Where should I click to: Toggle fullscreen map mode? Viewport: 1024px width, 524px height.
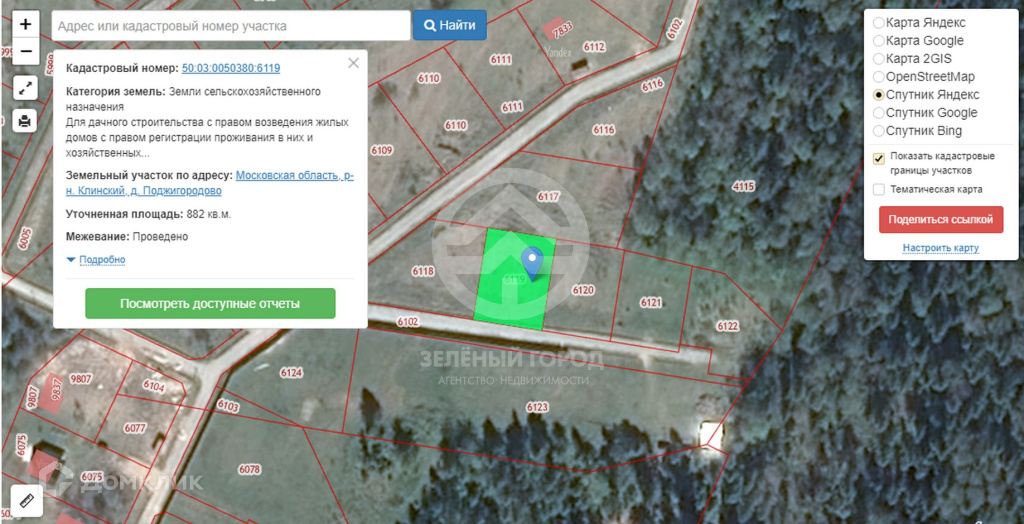click(25, 88)
